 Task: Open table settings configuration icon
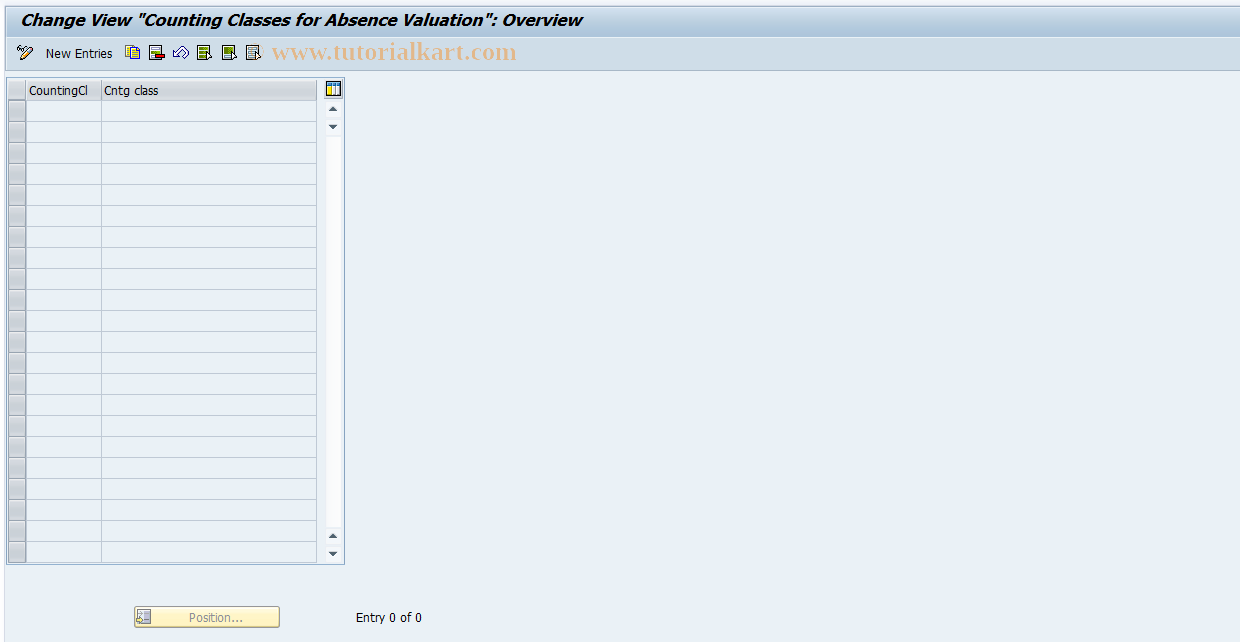[x=333, y=89]
